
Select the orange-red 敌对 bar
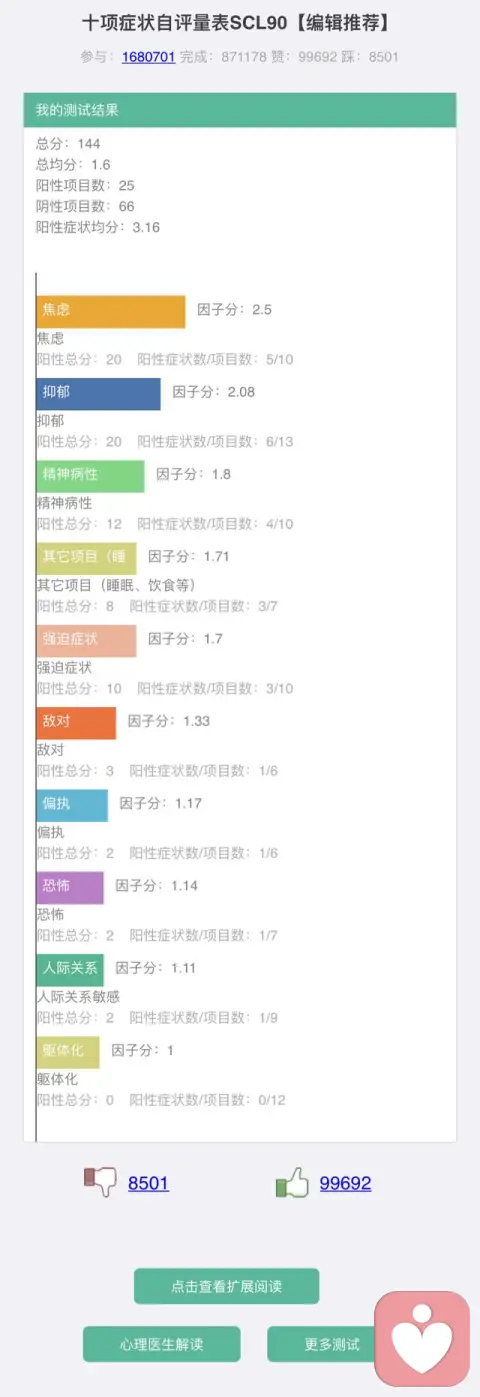pos(77,722)
